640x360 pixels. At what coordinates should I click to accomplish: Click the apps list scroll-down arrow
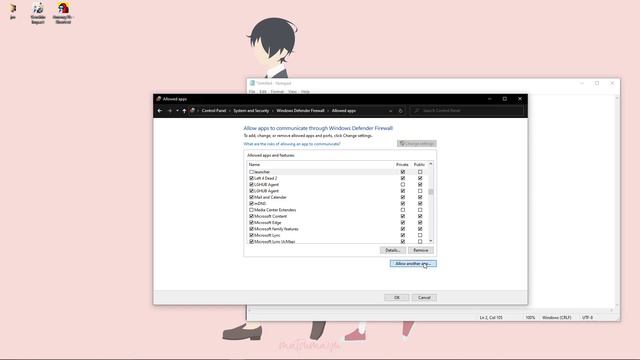431,241
